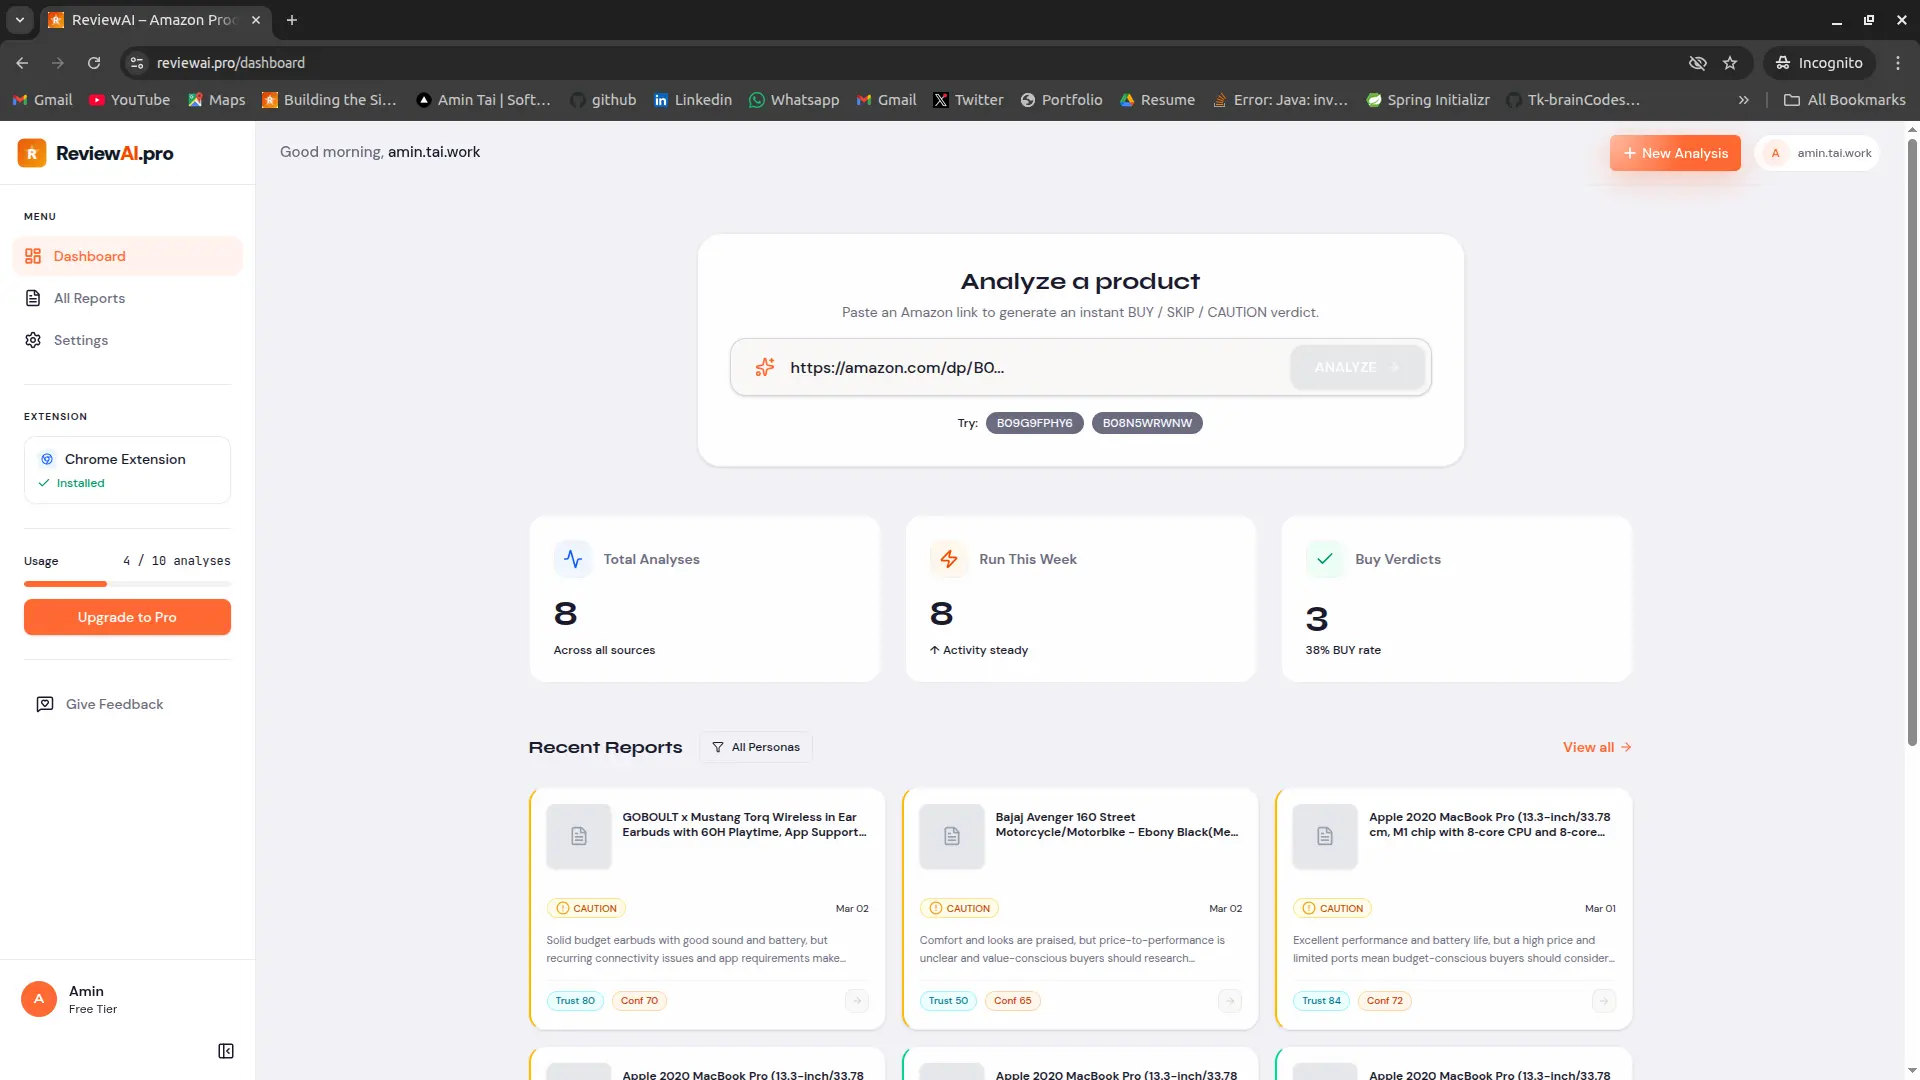The image size is (1920, 1080).
Task: Try sample ASIN B08N5WRWNW
Action: [1147, 423]
